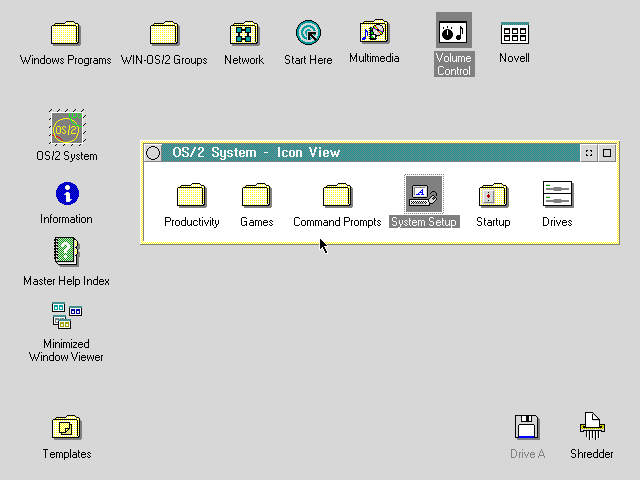Click the "Drive A" label text
640x480 pixels.
click(x=527, y=454)
